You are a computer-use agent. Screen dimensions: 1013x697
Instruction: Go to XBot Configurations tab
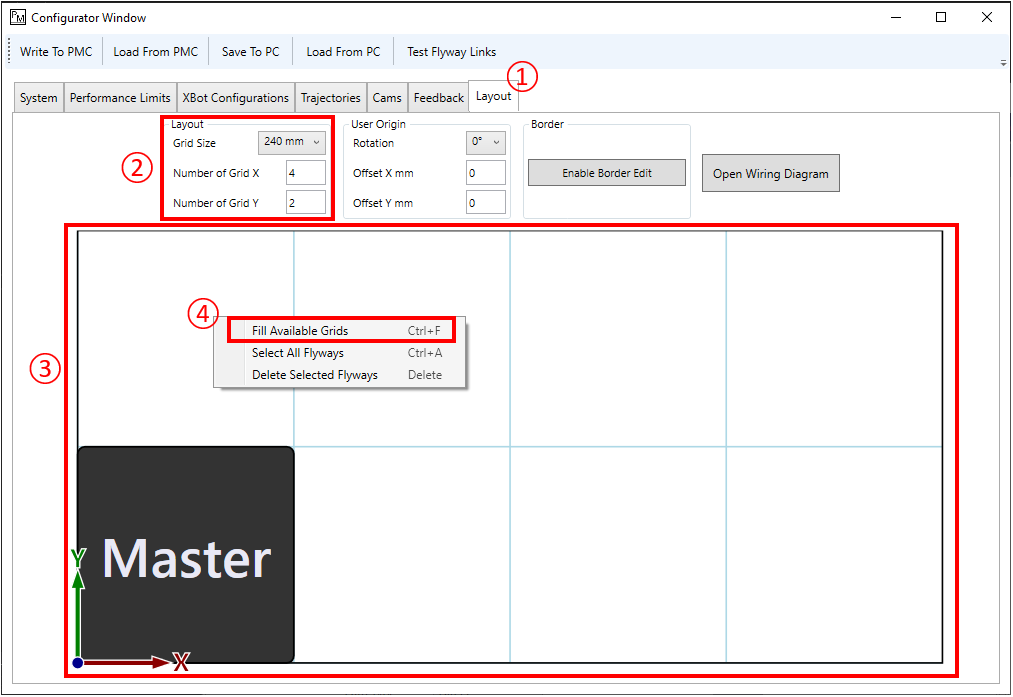point(235,98)
